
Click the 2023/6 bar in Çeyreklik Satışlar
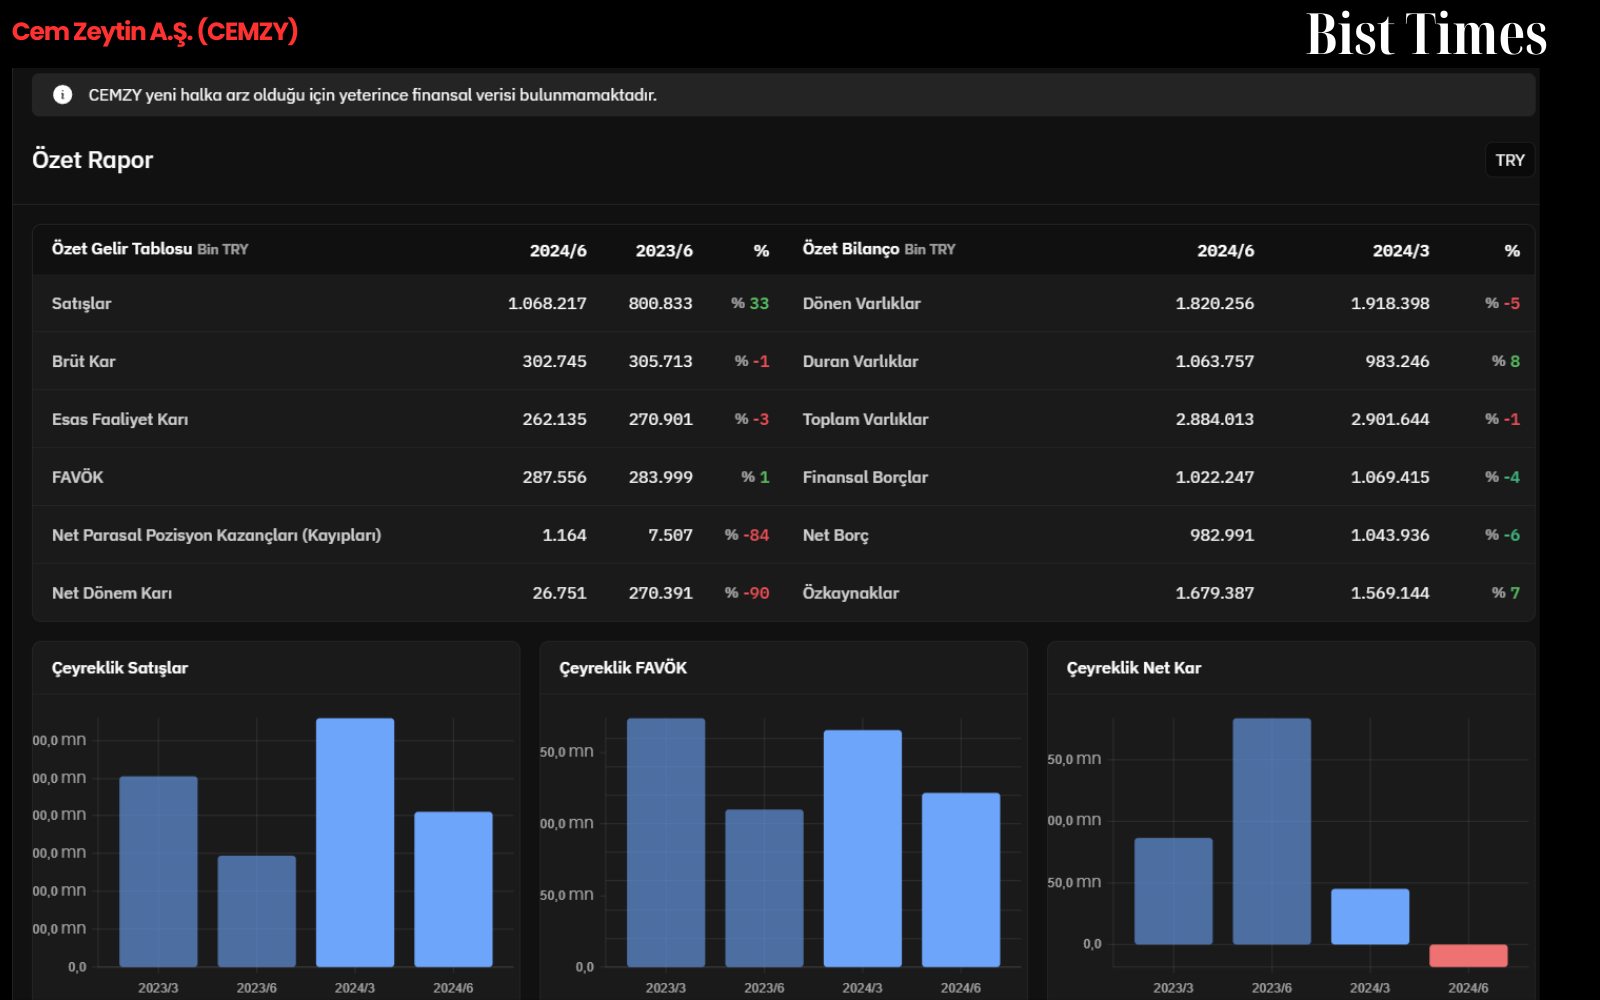[257, 911]
